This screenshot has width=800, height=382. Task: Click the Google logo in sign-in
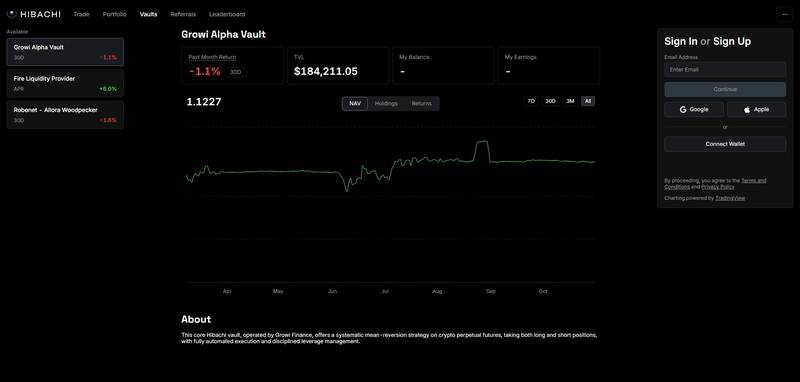(683, 109)
